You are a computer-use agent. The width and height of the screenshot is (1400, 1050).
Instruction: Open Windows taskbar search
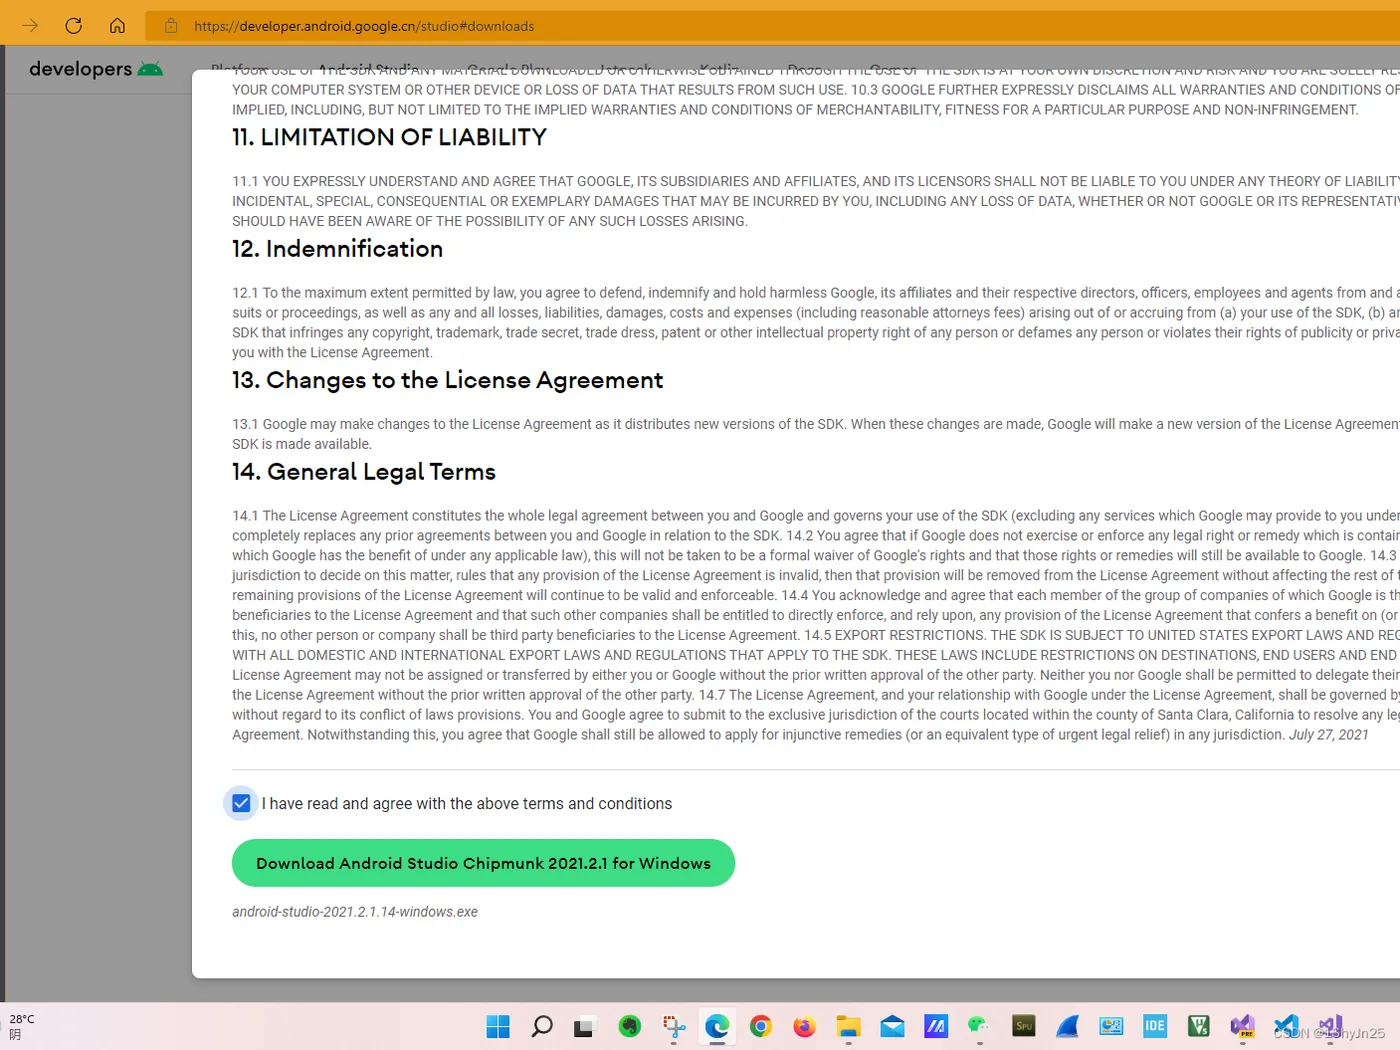tap(542, 1026)
